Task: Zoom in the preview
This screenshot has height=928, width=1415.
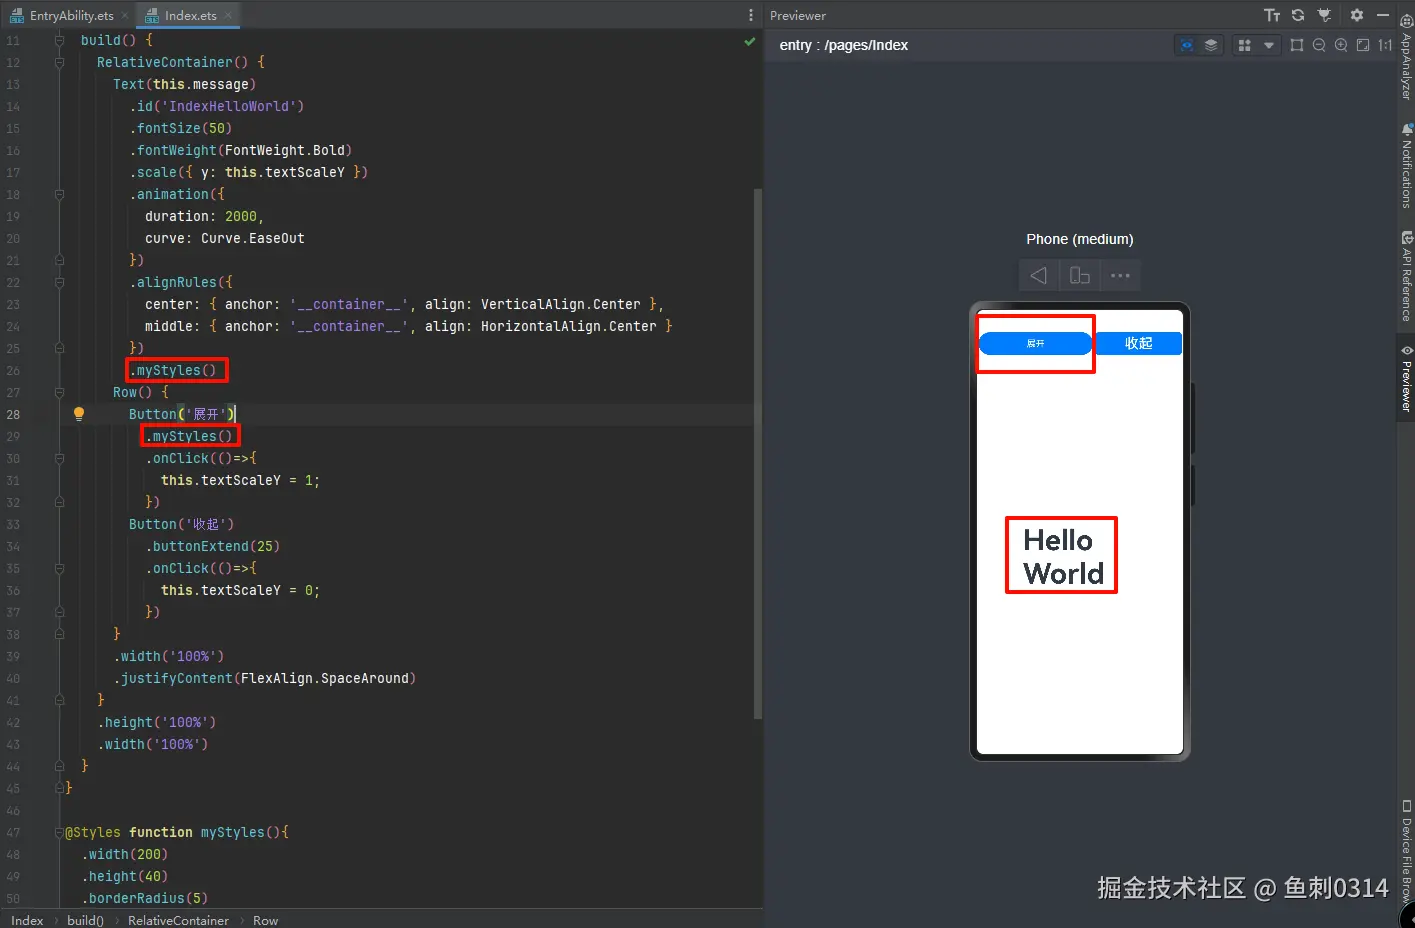Action: coord(1341,45)
